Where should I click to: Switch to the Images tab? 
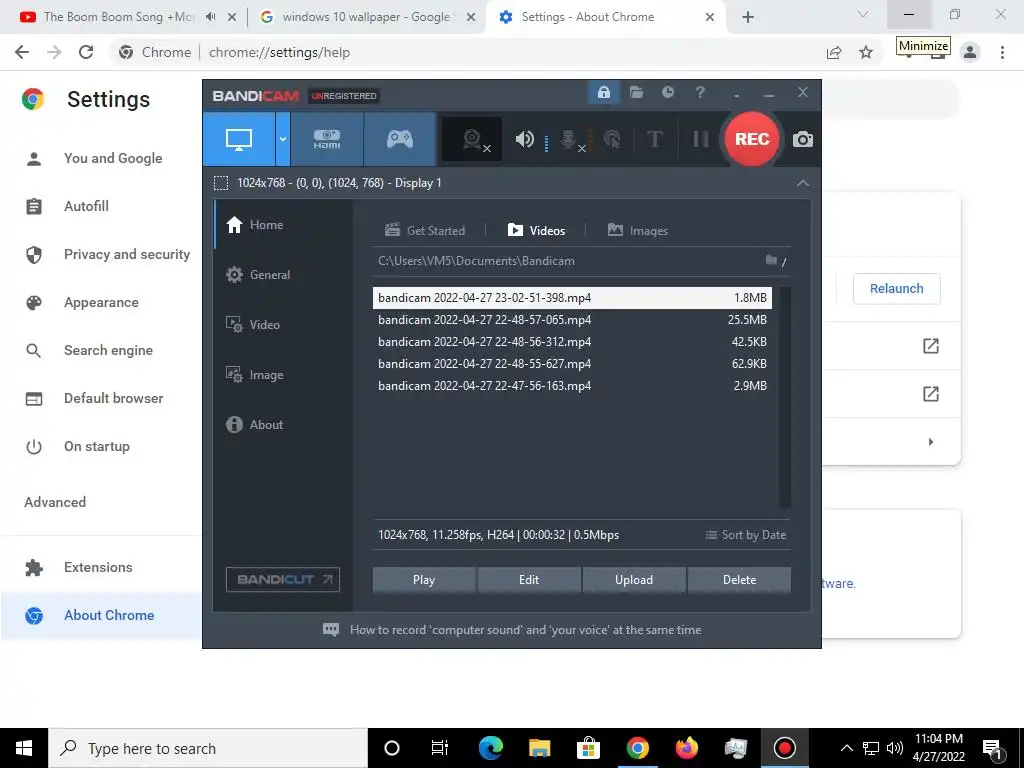637,231
